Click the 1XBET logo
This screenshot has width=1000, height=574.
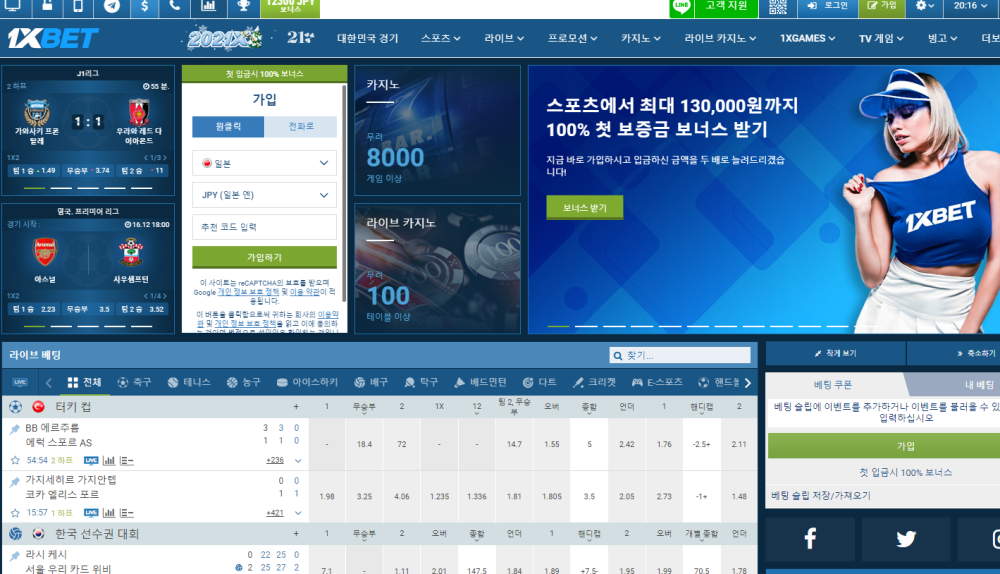click(53, 39)
